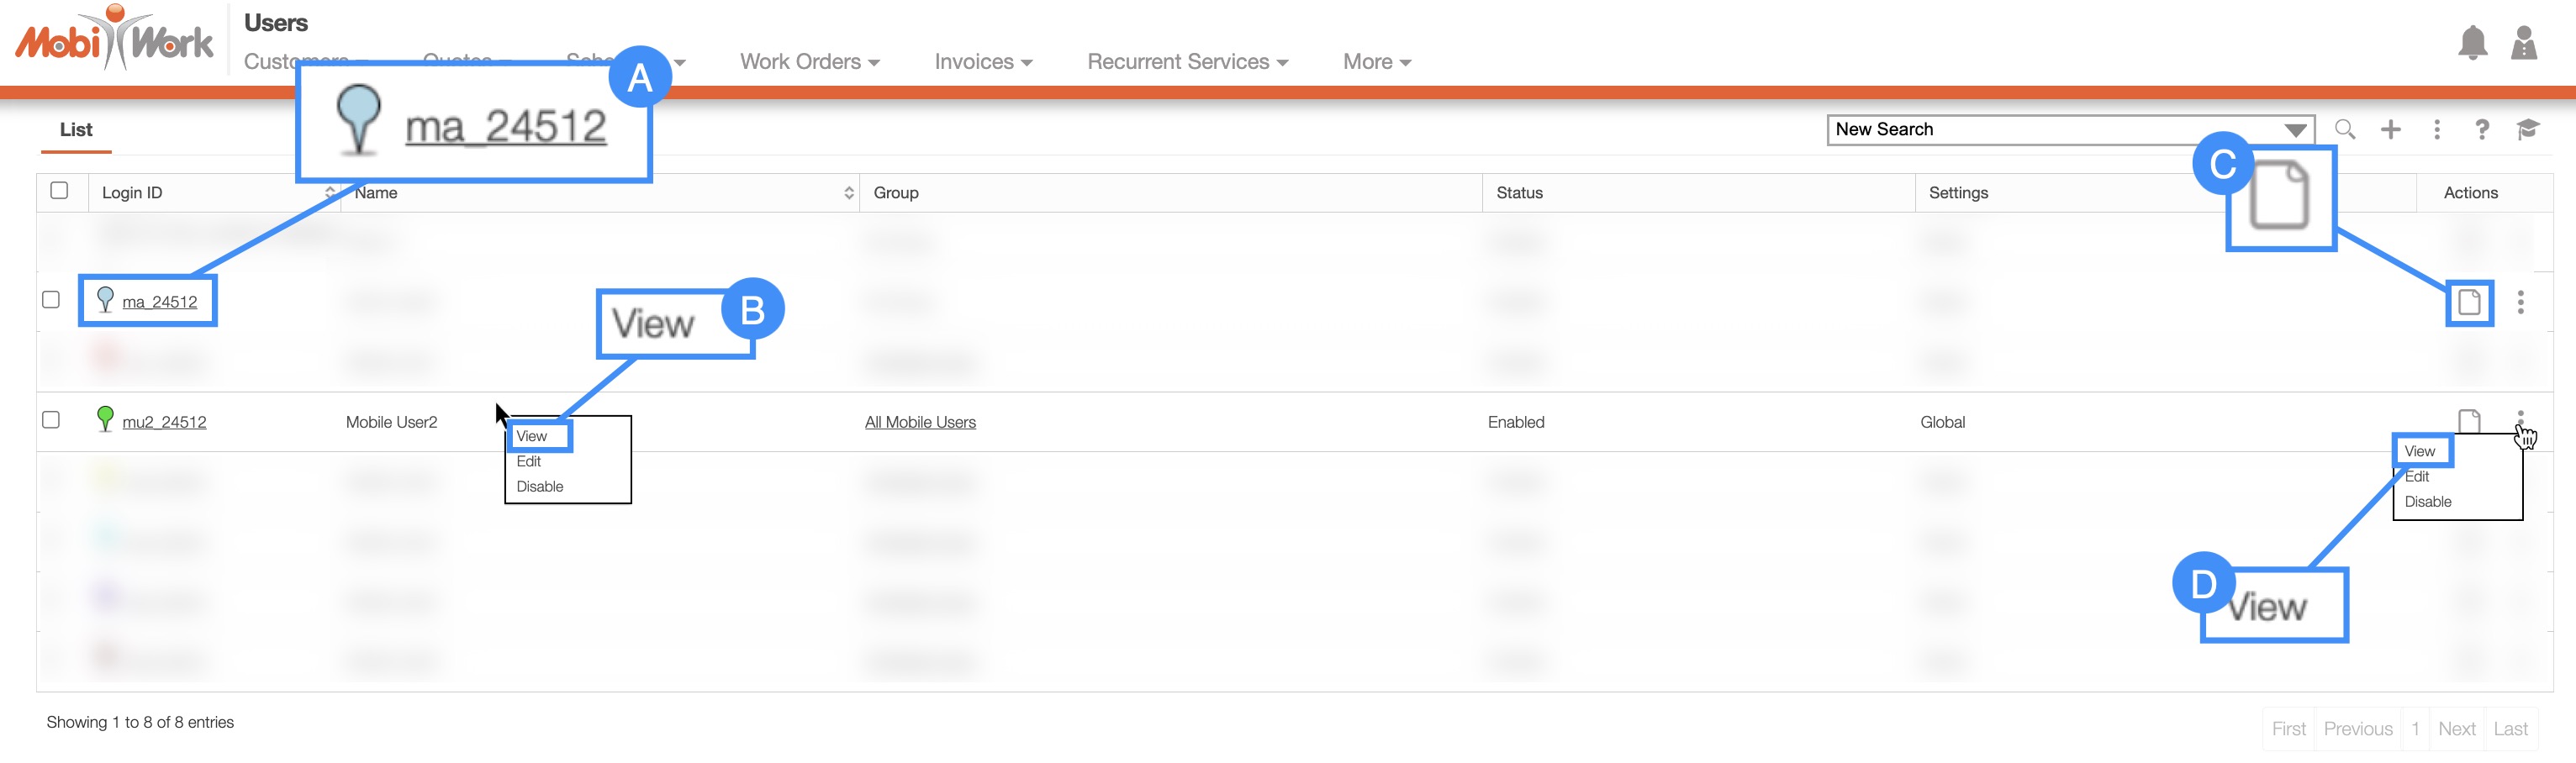The width and height of the screenshot is (2576, 763).
Task: Open the Recurrent Services menu
Action: 1187,62
